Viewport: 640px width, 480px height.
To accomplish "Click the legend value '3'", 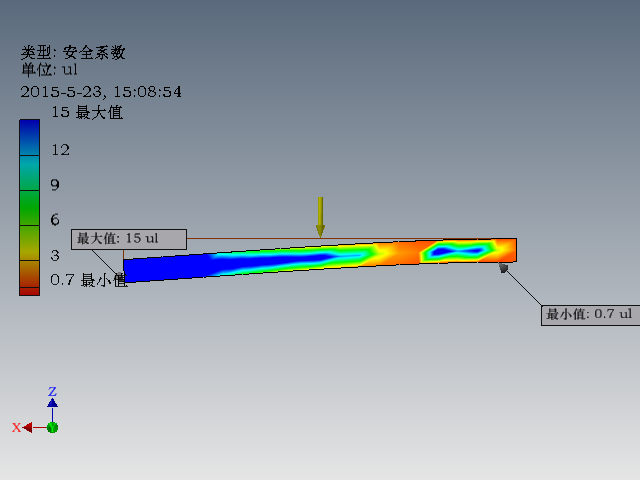I will 55,256.
